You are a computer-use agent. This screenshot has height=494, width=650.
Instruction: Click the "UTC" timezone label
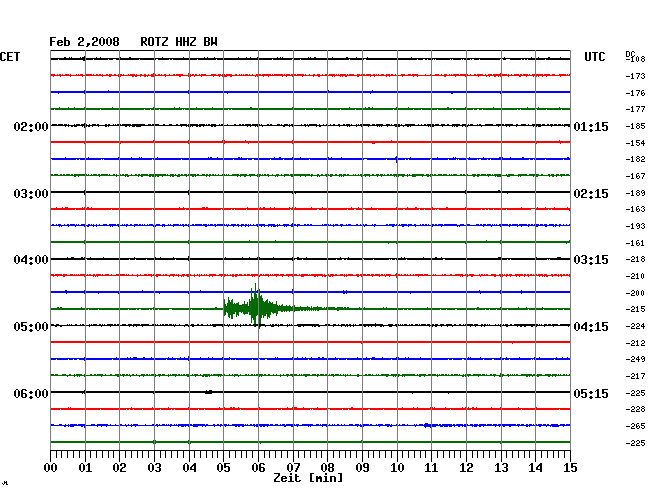[x=594, y=57]
